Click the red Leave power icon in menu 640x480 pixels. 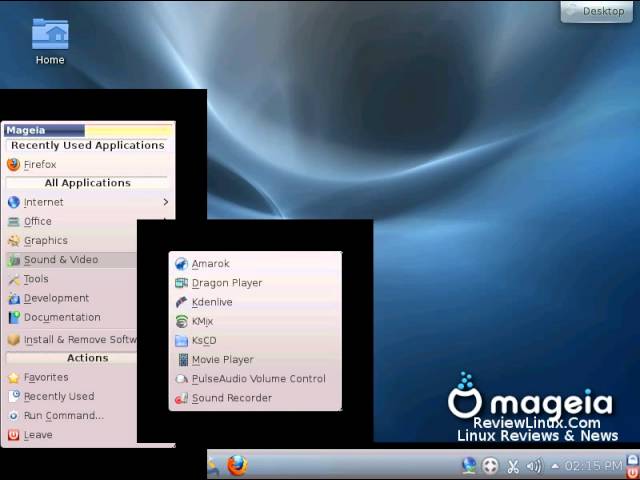pos(13,435)
